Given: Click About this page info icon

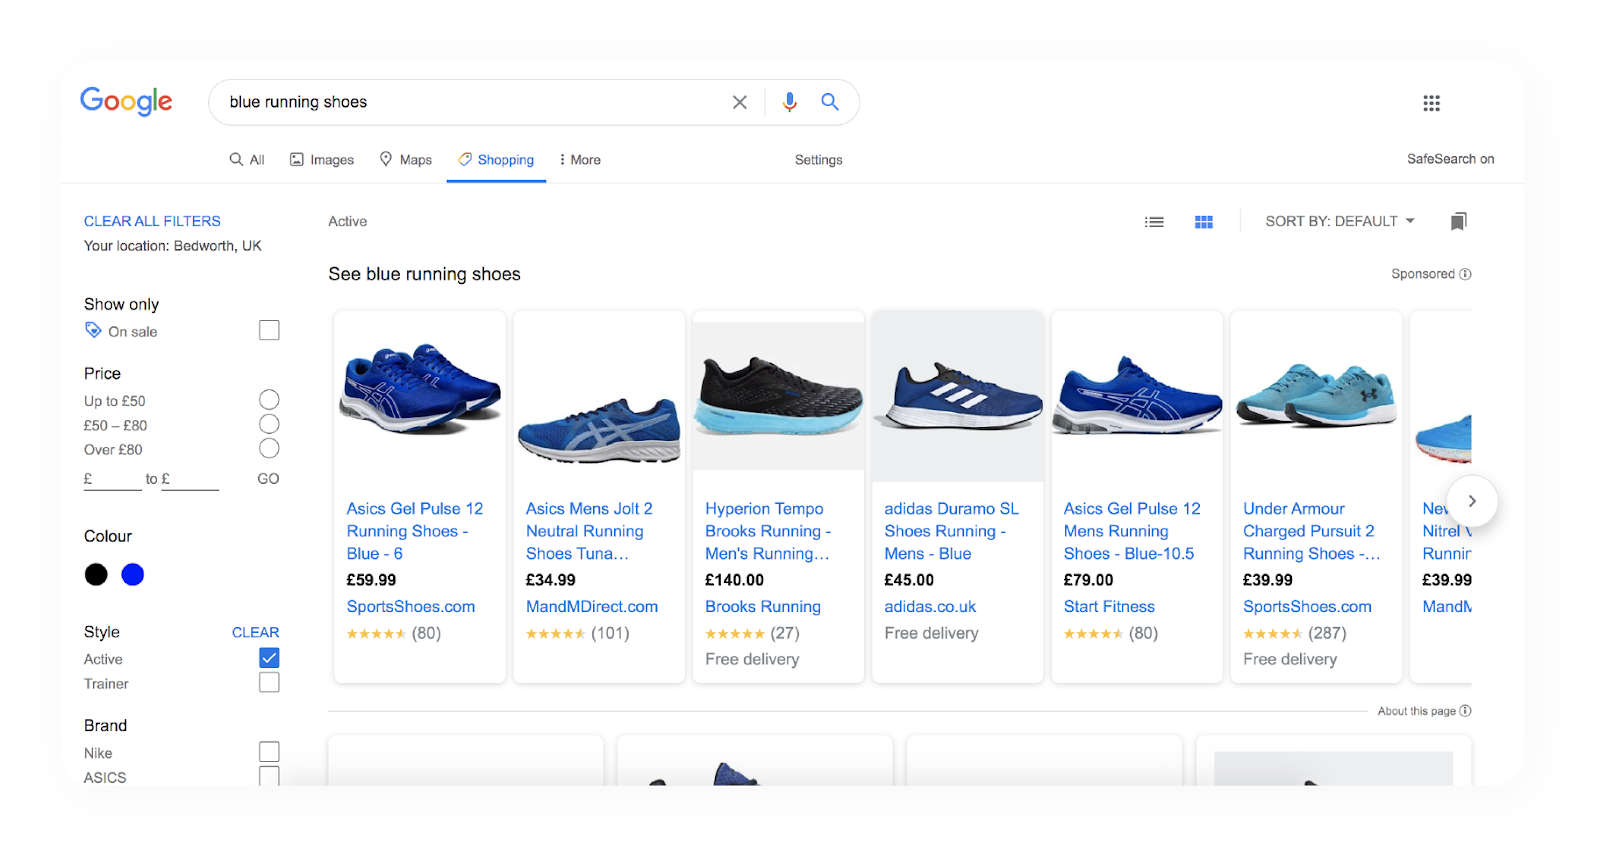Looking at the screenshot, I should (1465, 711).
